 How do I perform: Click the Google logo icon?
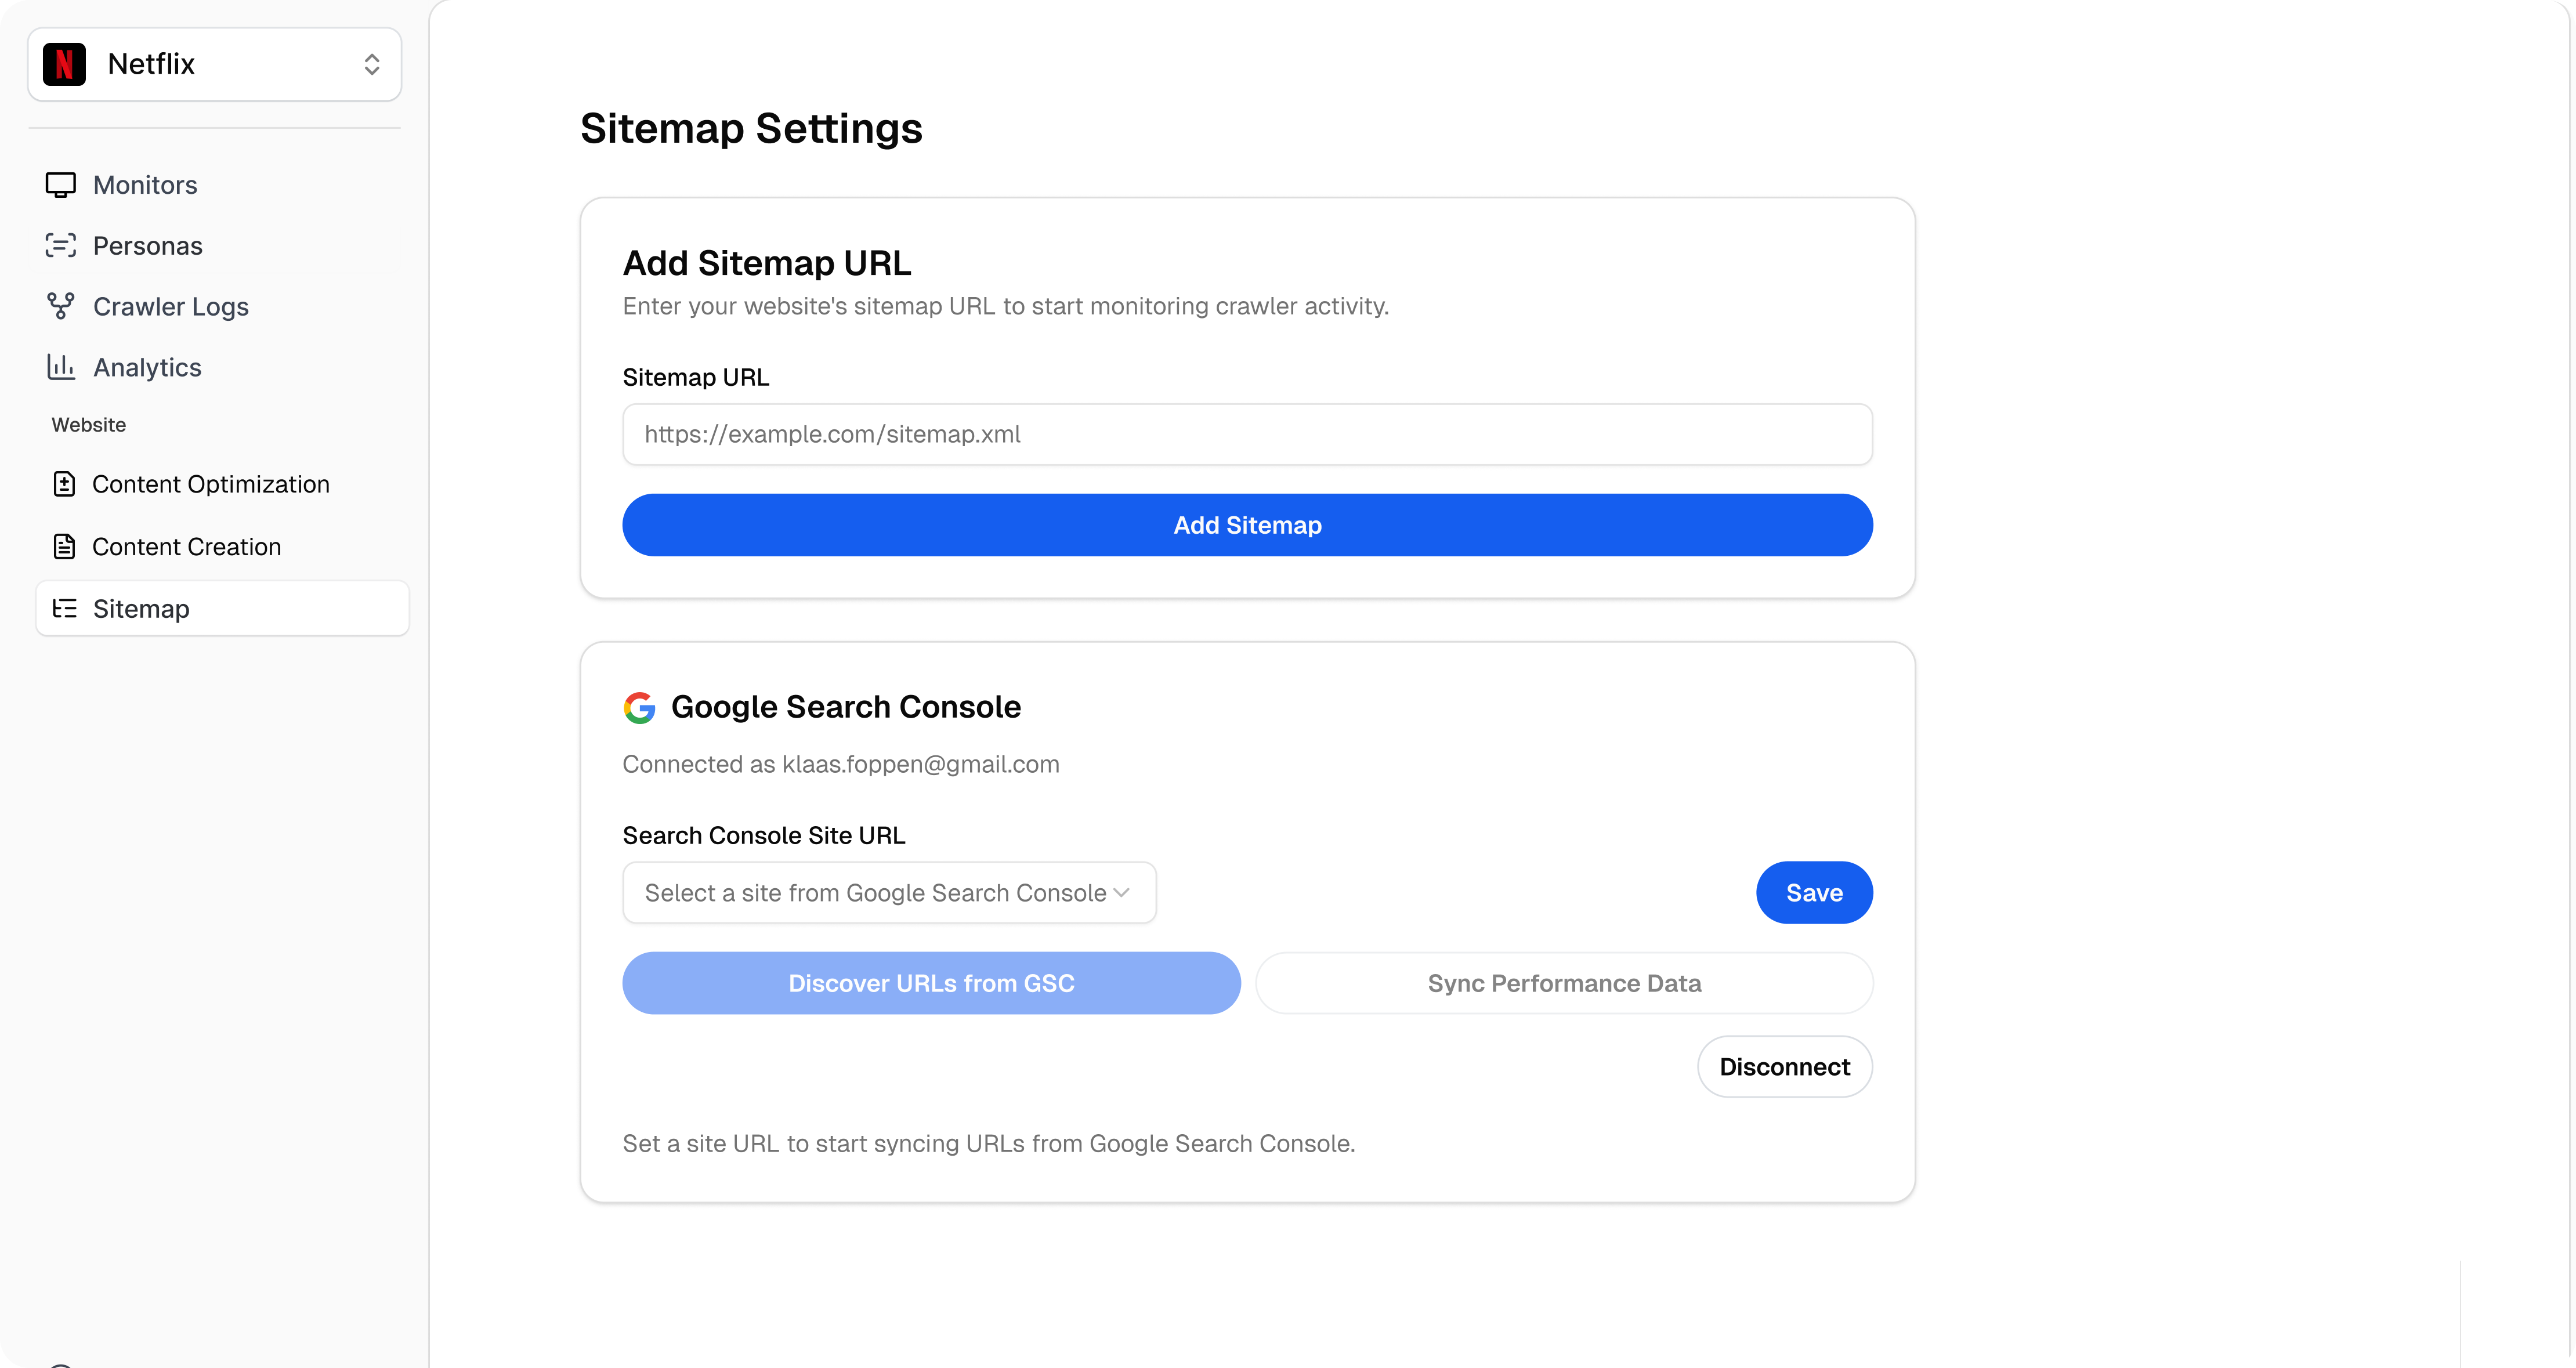(x=639, y=707)
